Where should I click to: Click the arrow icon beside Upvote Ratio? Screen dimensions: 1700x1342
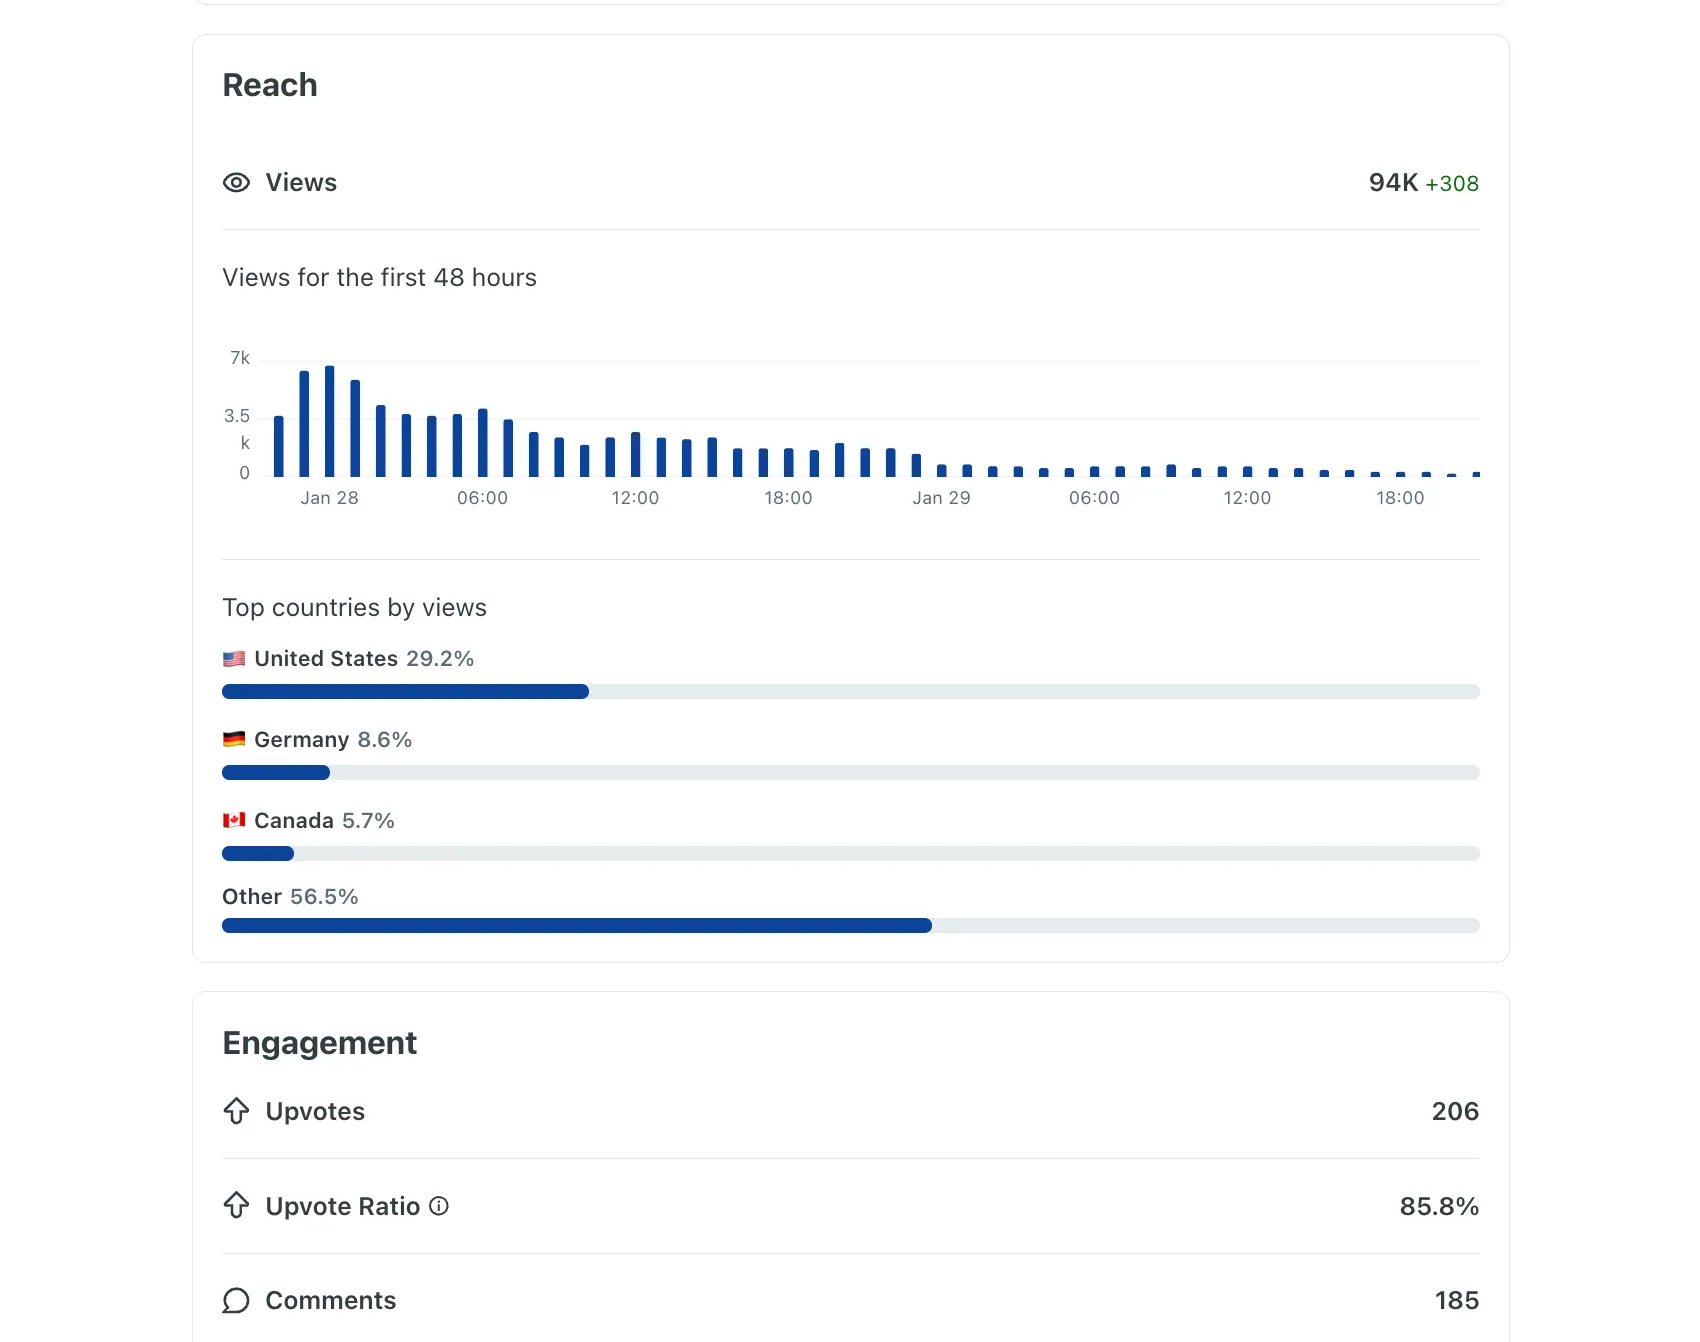coord(236,1206)
